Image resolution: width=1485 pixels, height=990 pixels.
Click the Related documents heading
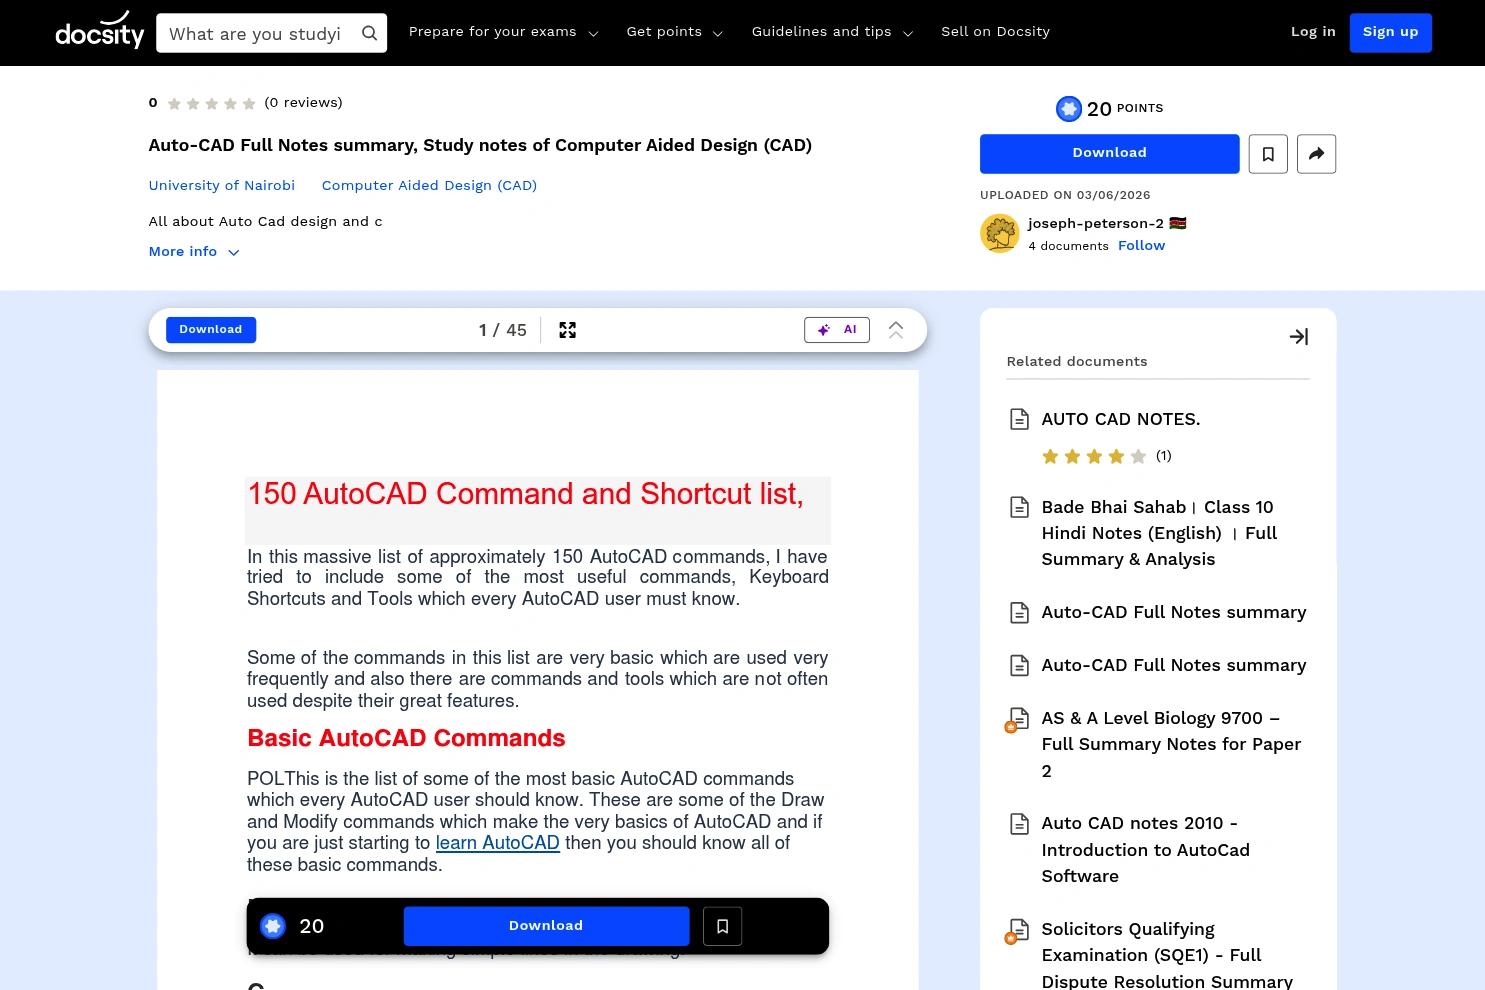coord(1077,362)
